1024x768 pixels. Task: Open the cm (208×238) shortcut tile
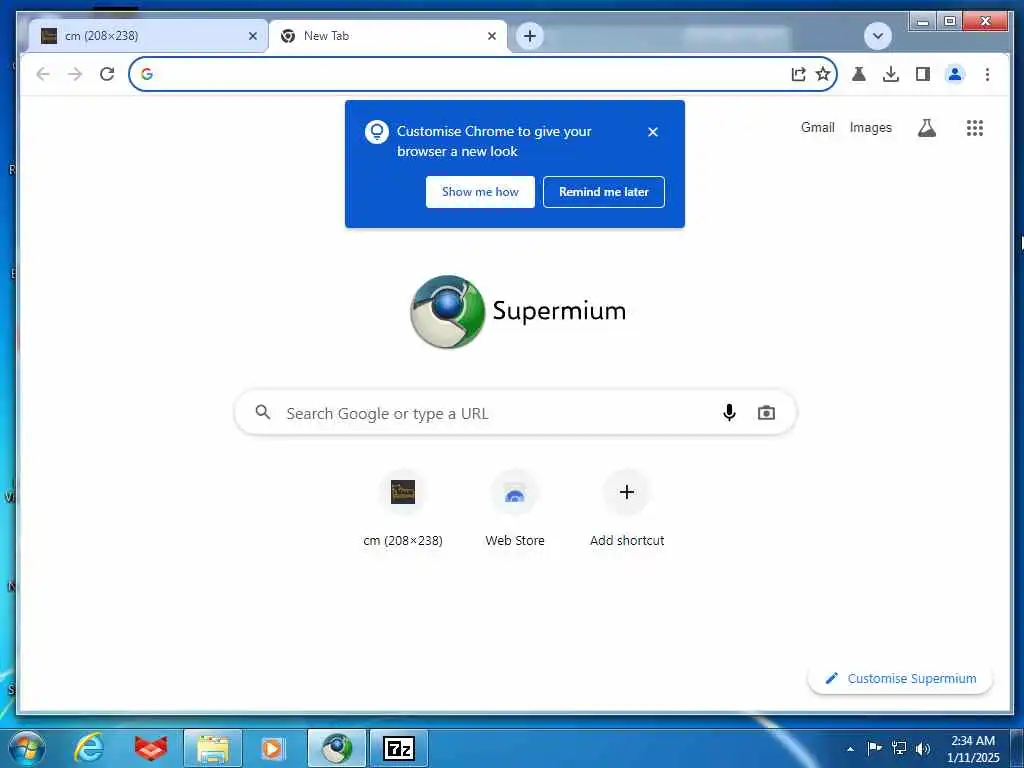click(x=403, y=509)
